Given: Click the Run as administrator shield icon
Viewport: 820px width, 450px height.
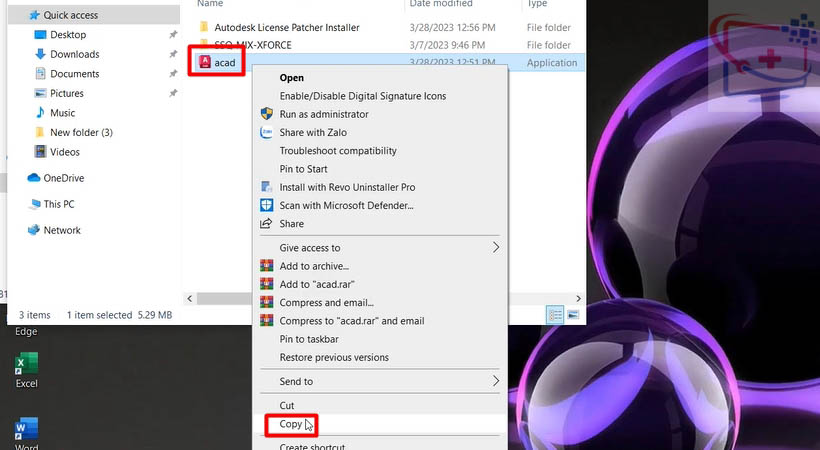Looking at the screenshot, I should tap(267, 114).
